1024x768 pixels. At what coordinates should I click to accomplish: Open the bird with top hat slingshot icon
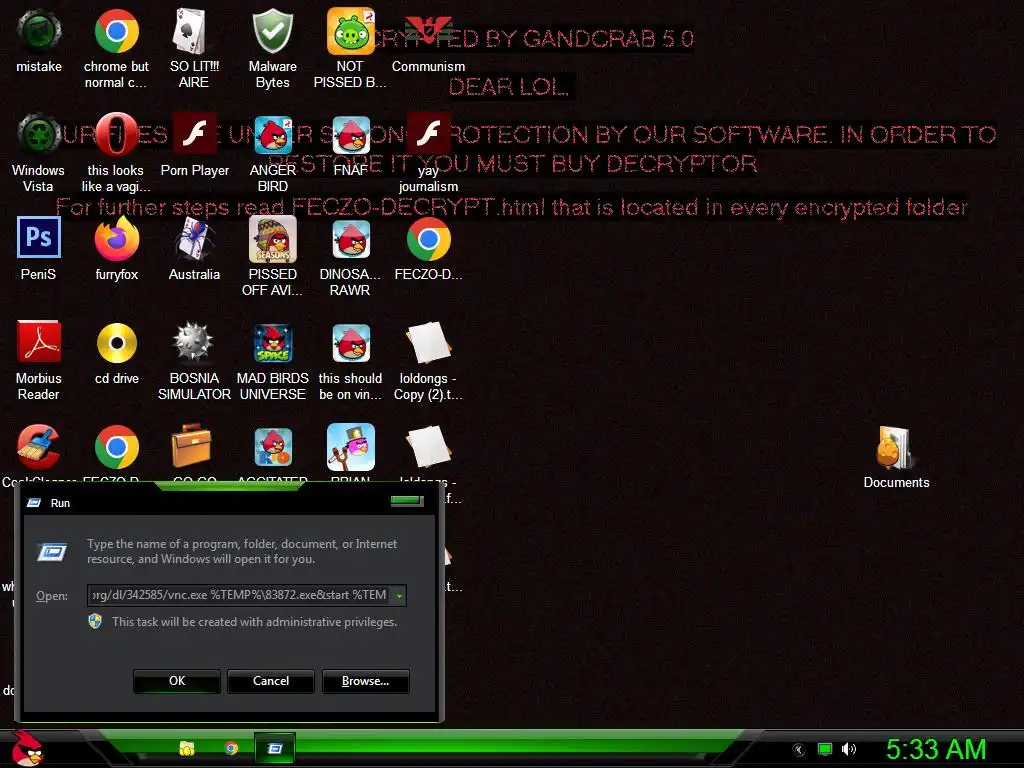tap(350, 447)
